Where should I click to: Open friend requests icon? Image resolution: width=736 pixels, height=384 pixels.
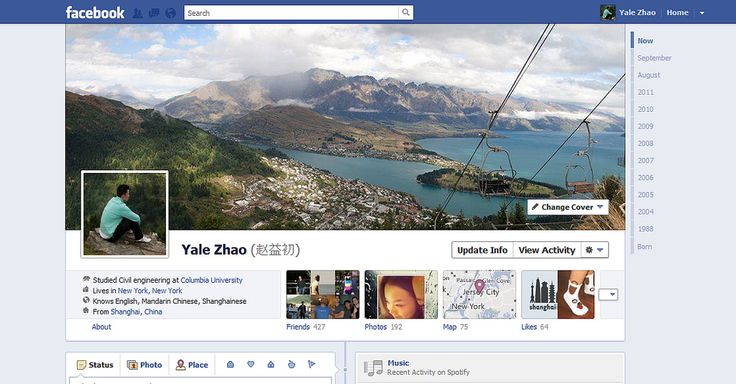tap(138, 13)
